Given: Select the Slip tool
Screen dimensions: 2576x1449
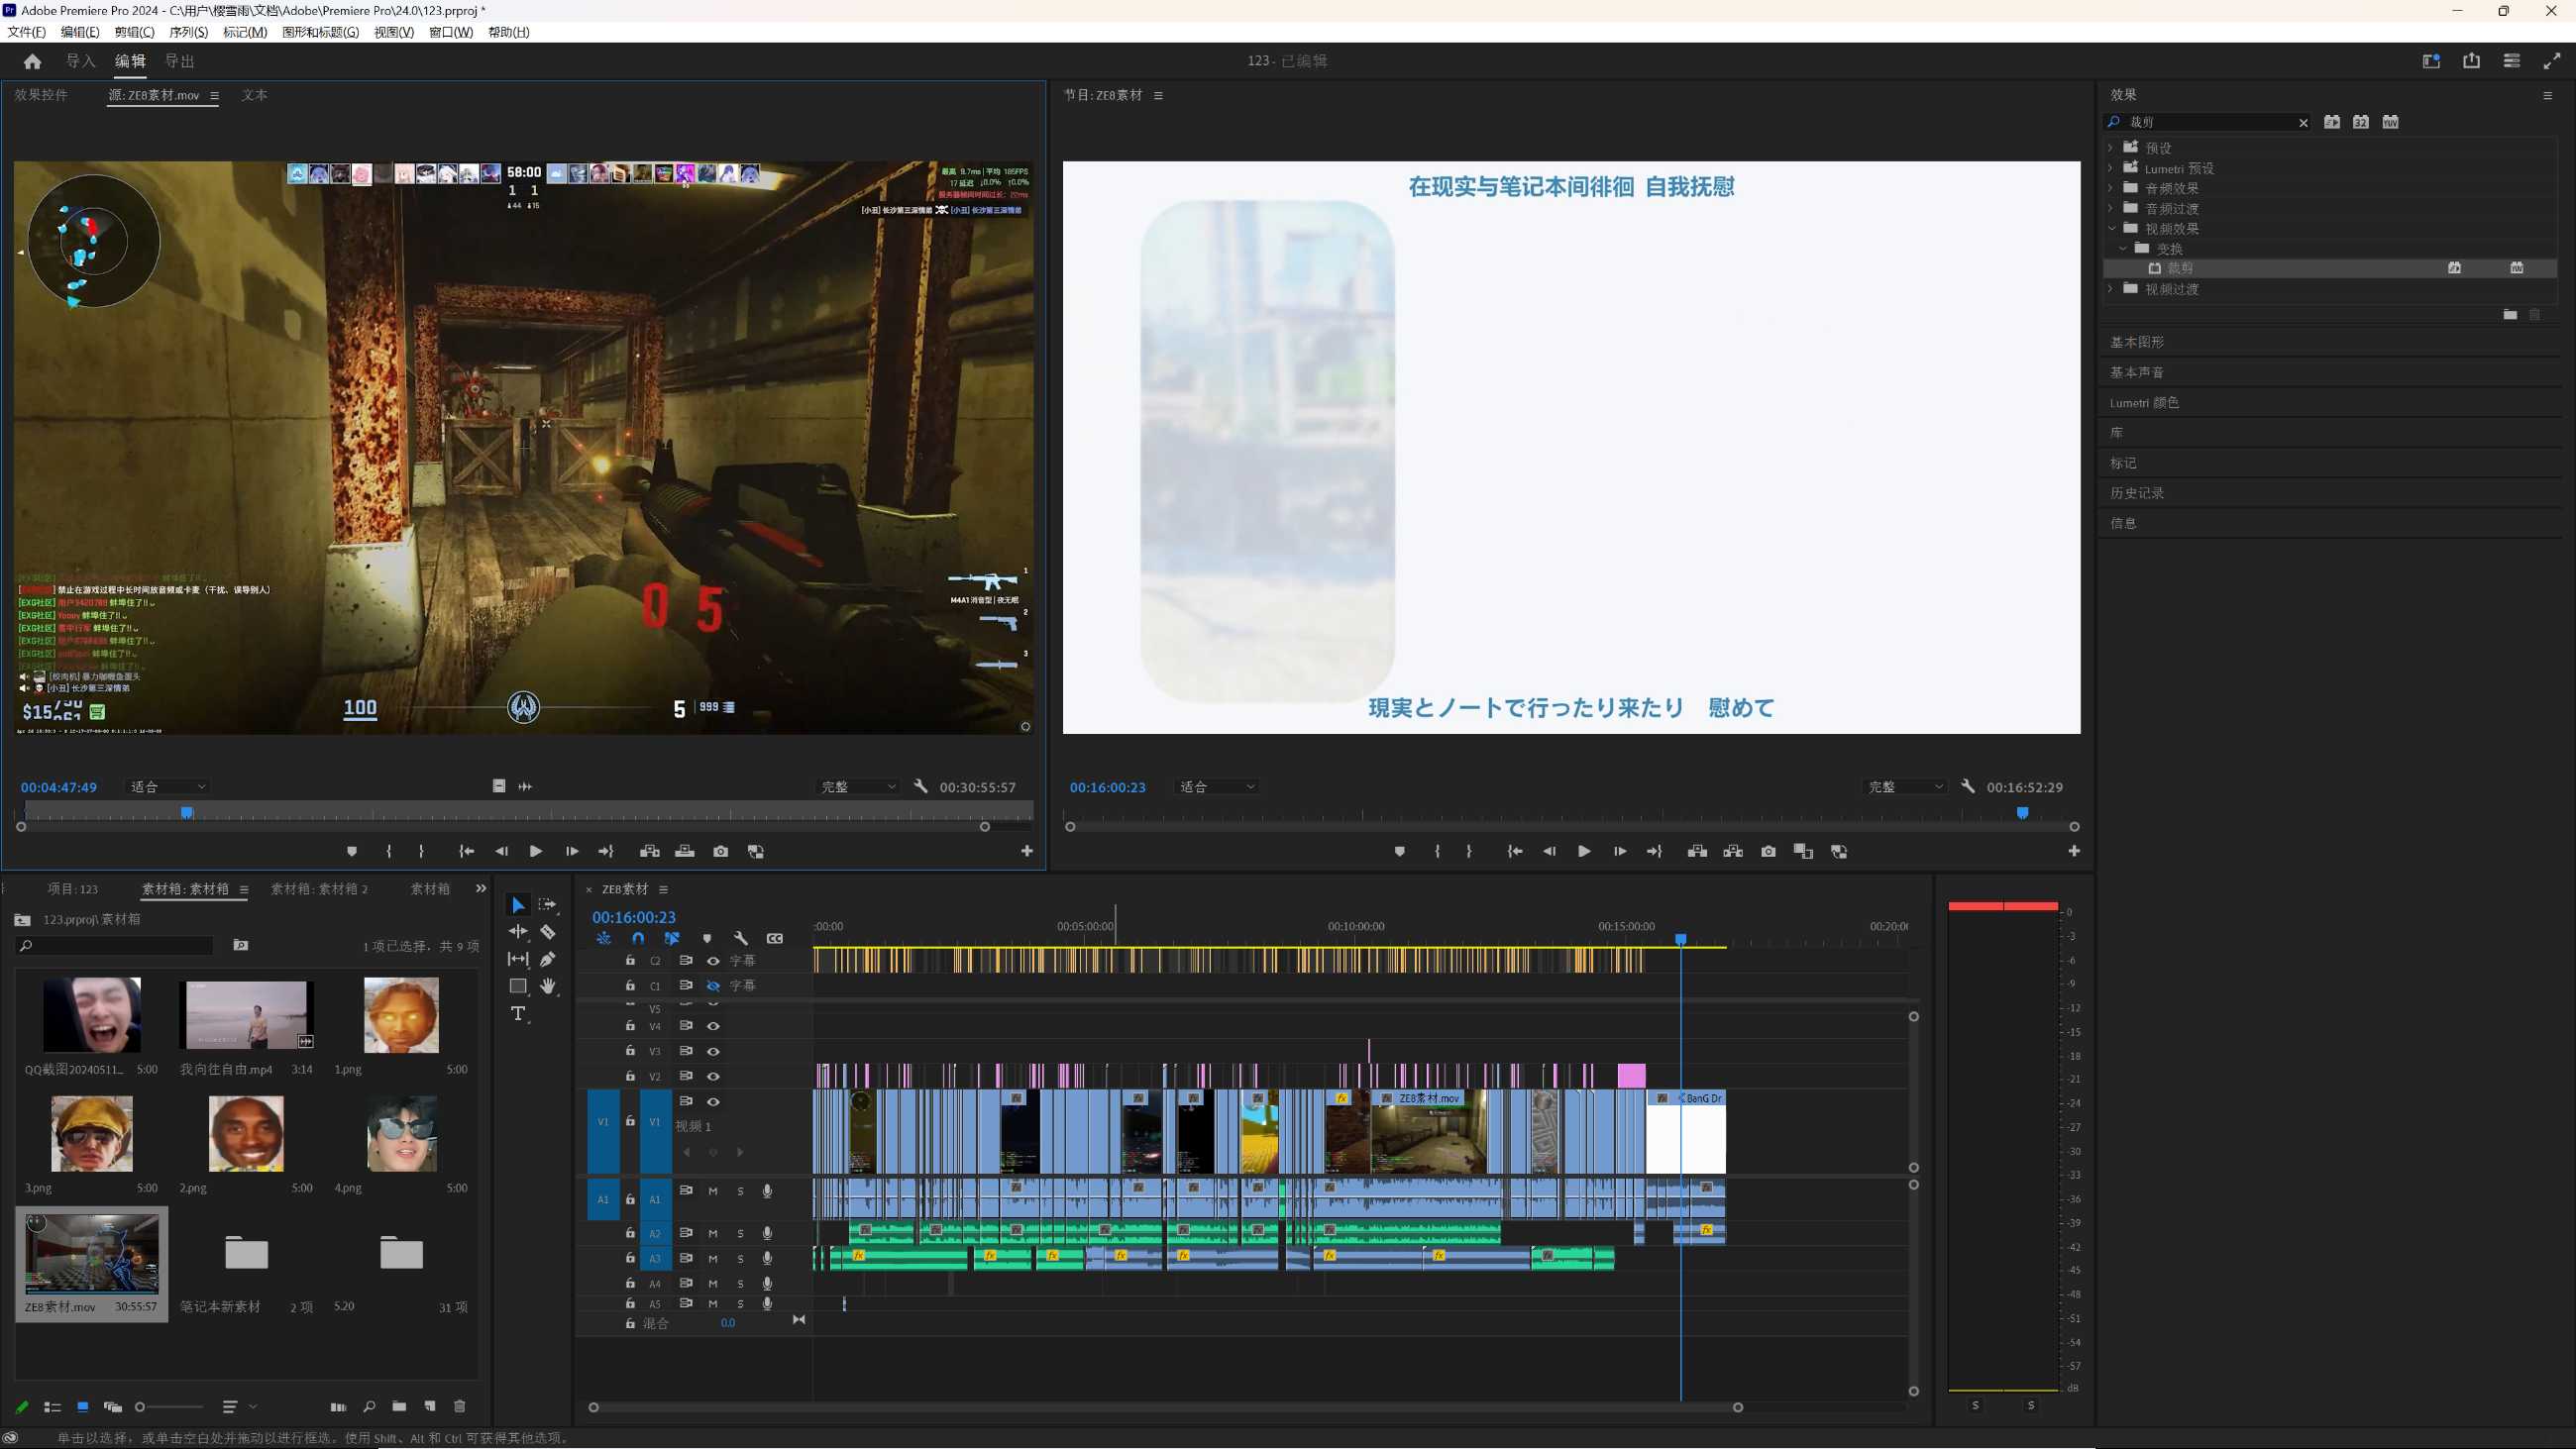Looking at the screenshot, I should pos(517,959).
